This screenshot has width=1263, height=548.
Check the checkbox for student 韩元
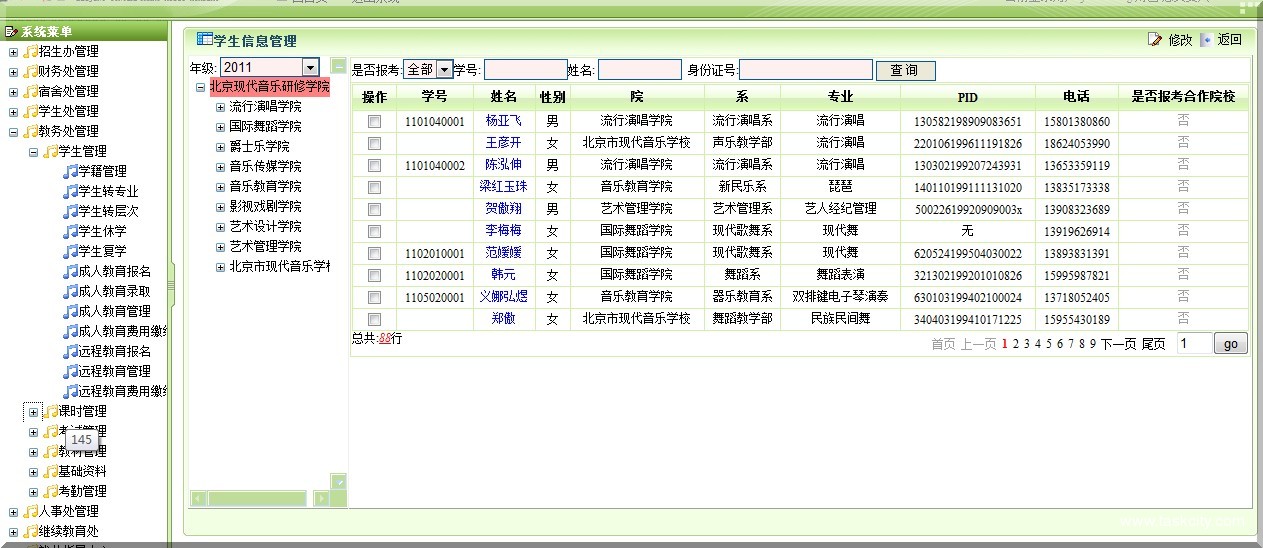374,275
